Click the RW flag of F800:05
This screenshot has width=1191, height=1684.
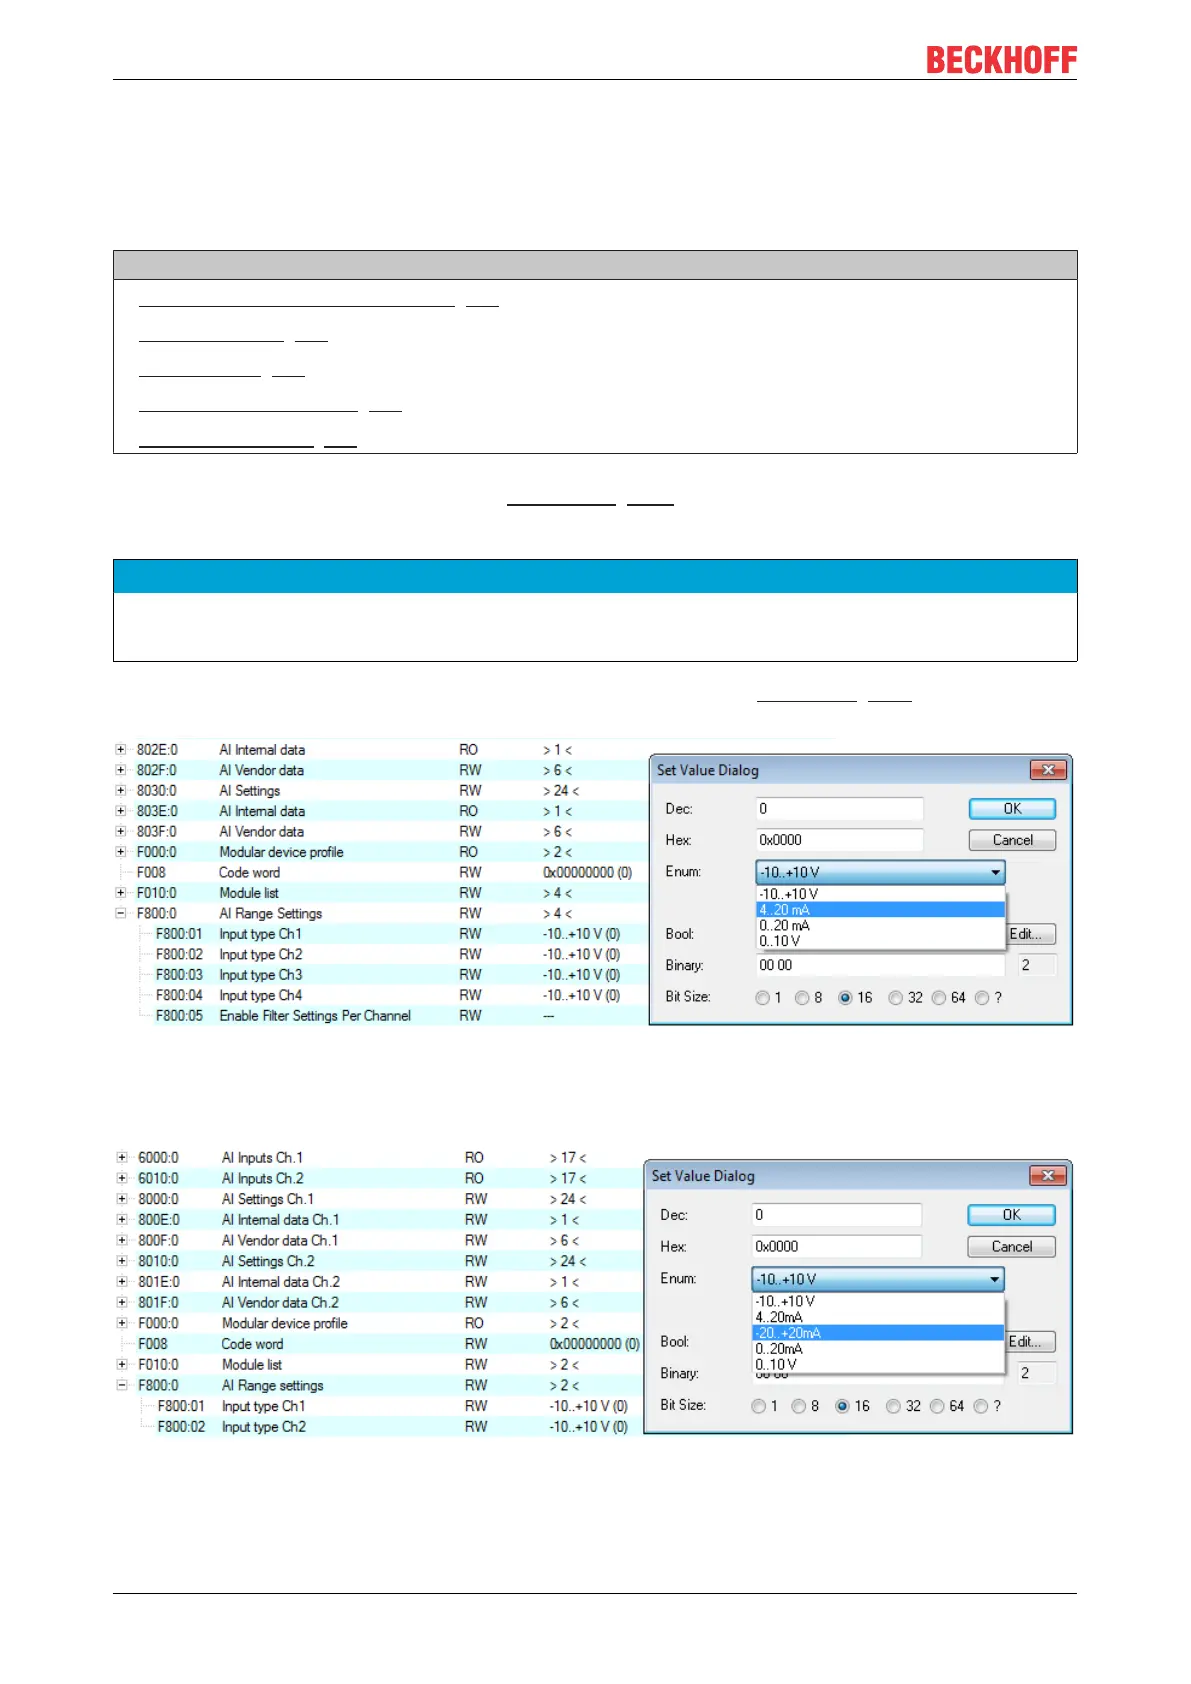click(470, 1016)
